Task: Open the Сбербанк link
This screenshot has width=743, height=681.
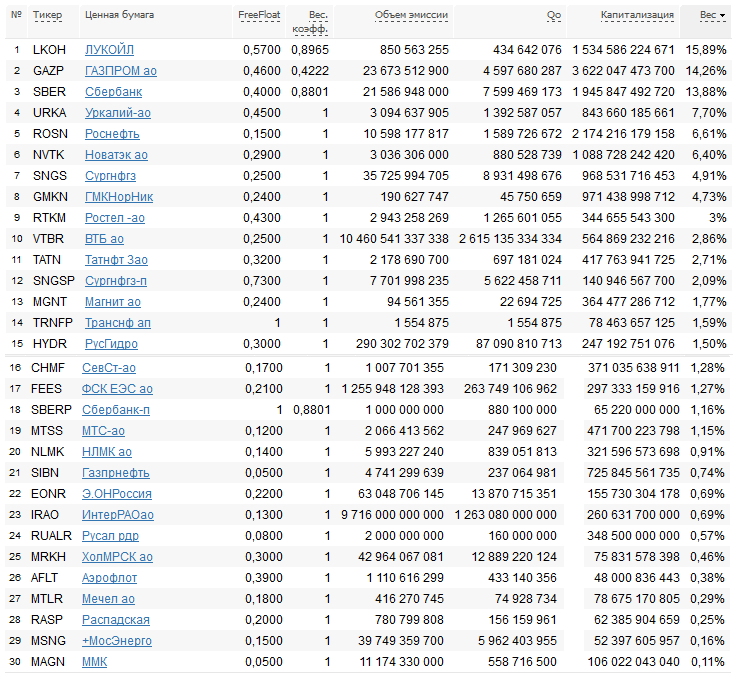Action: click(113, 91)
